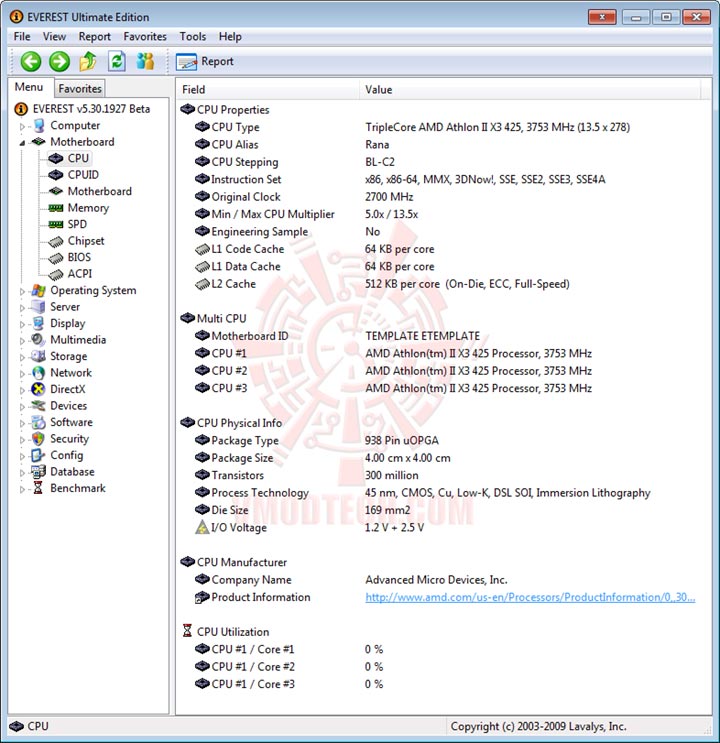Select the Chipset icon
Image resolution: width=720 pixels, height=743 pixels.
point(56,242)
